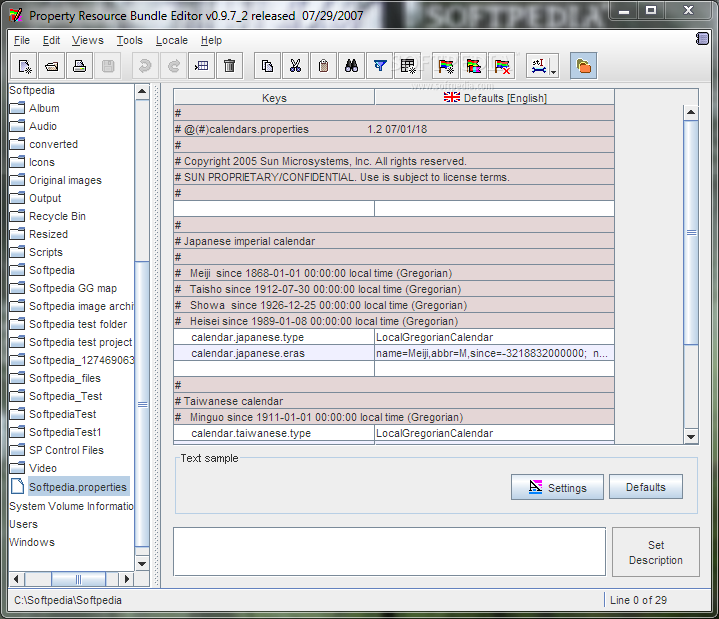Viewport: 719px width, 619px height.
Task: Select the Recycle Bin folder
Action: coord(57,216)
